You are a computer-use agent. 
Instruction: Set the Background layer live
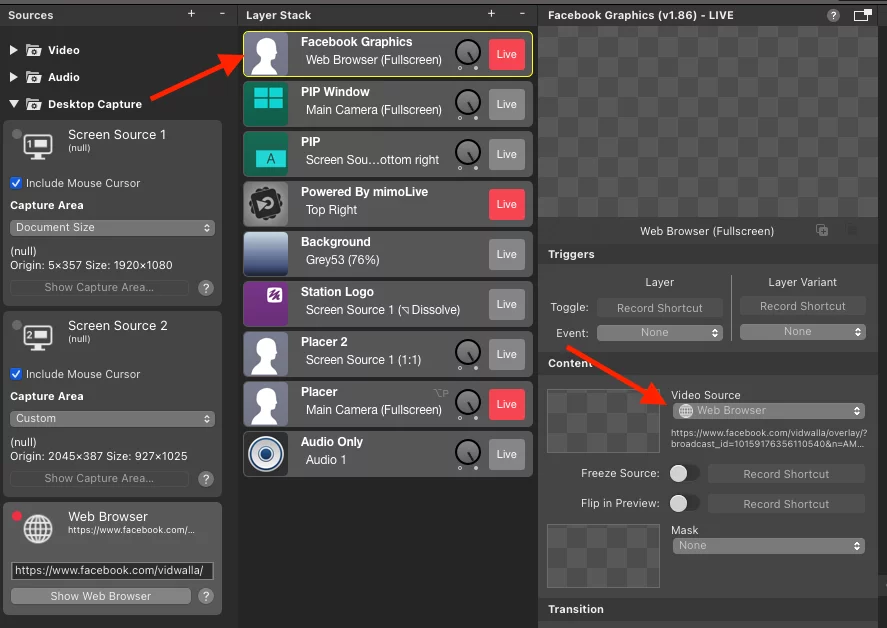[x=507, y=254]
